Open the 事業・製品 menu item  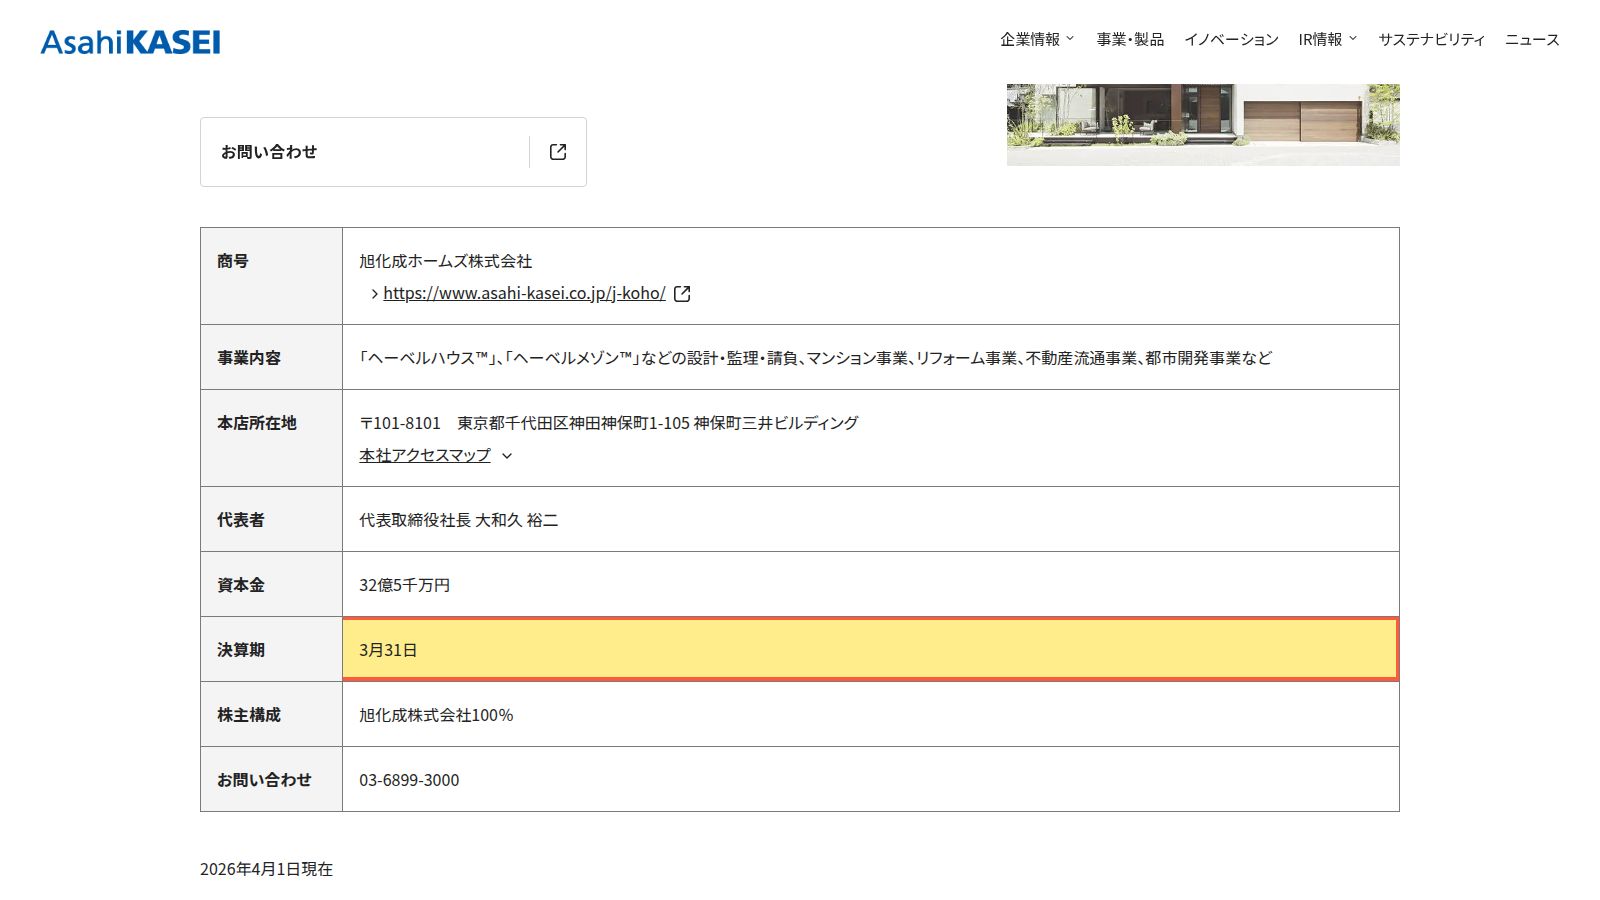1130,39
